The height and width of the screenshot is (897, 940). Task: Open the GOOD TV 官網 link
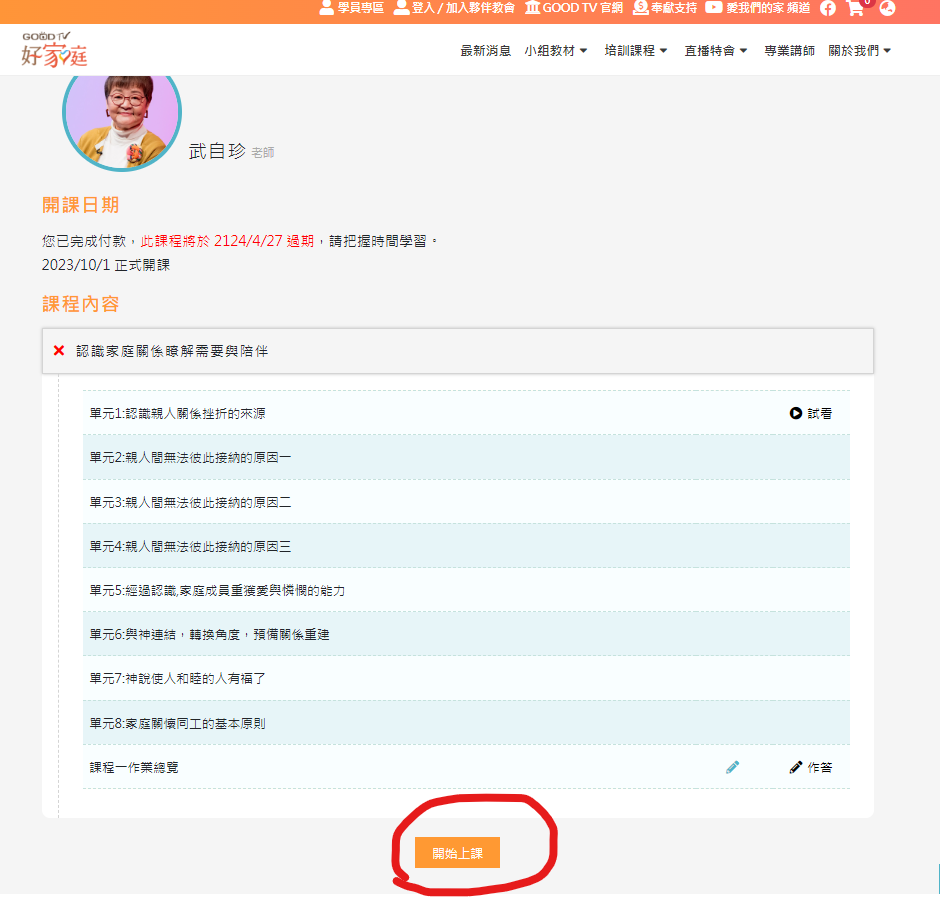point(574,8)
